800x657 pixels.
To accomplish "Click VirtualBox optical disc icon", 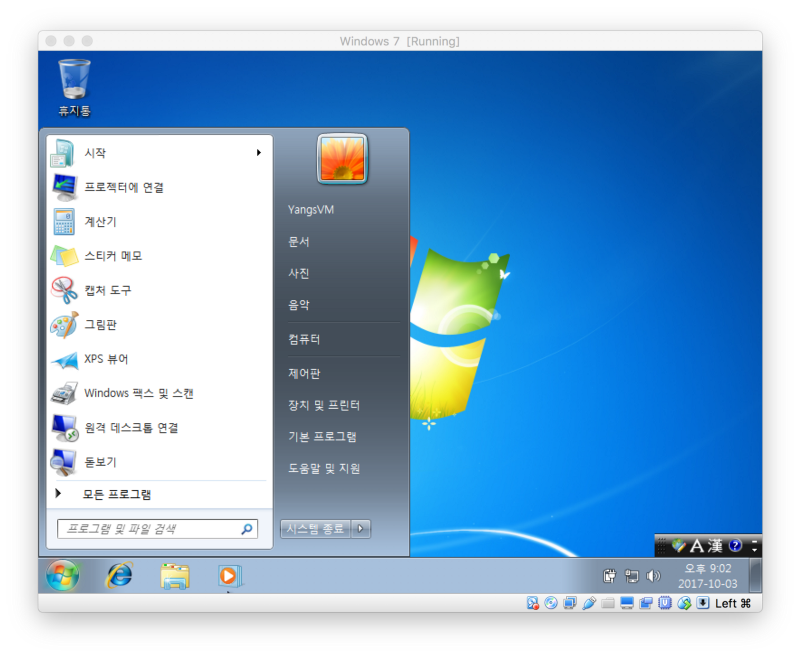I will point(551,603).
